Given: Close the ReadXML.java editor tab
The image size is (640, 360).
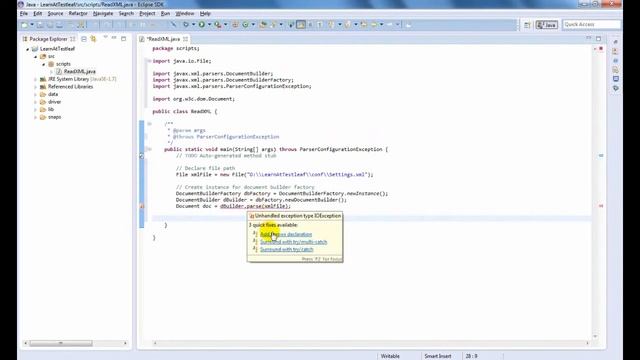Looking at the screenshot, I should 185,39.
